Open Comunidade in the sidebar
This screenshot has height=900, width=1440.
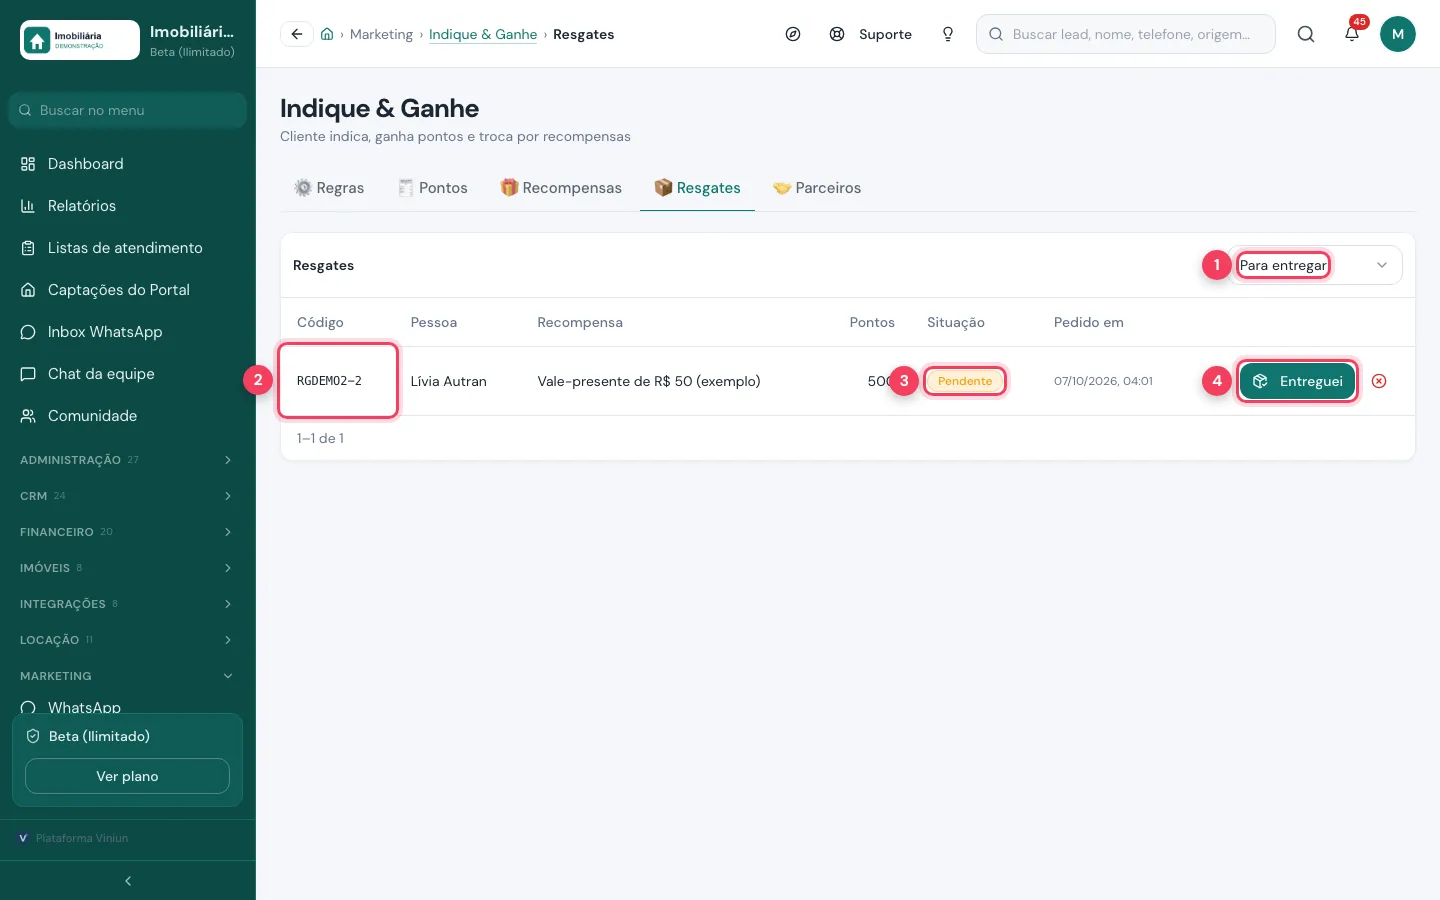128,416
